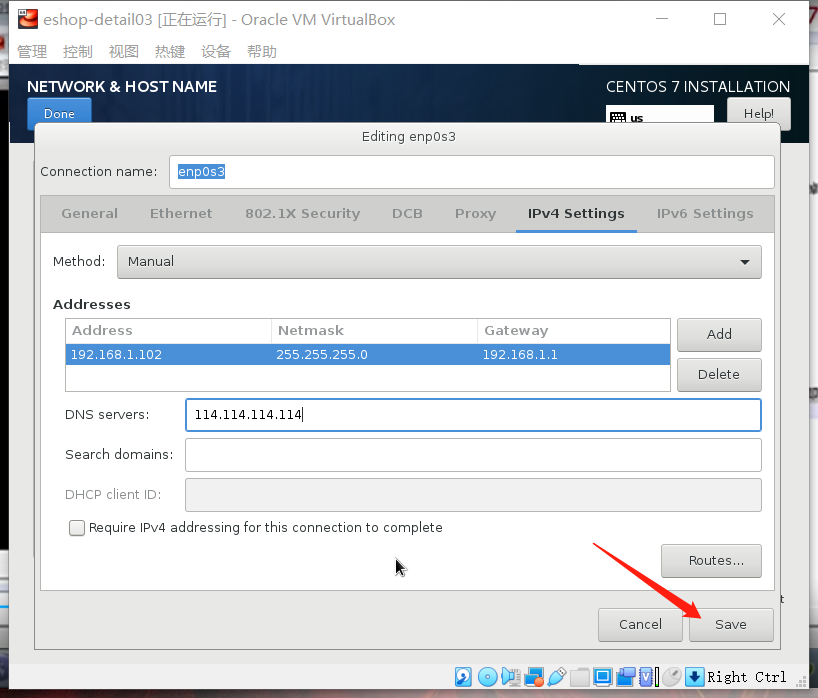Select the gateway cell 192.168.1.1

point(574,355)
